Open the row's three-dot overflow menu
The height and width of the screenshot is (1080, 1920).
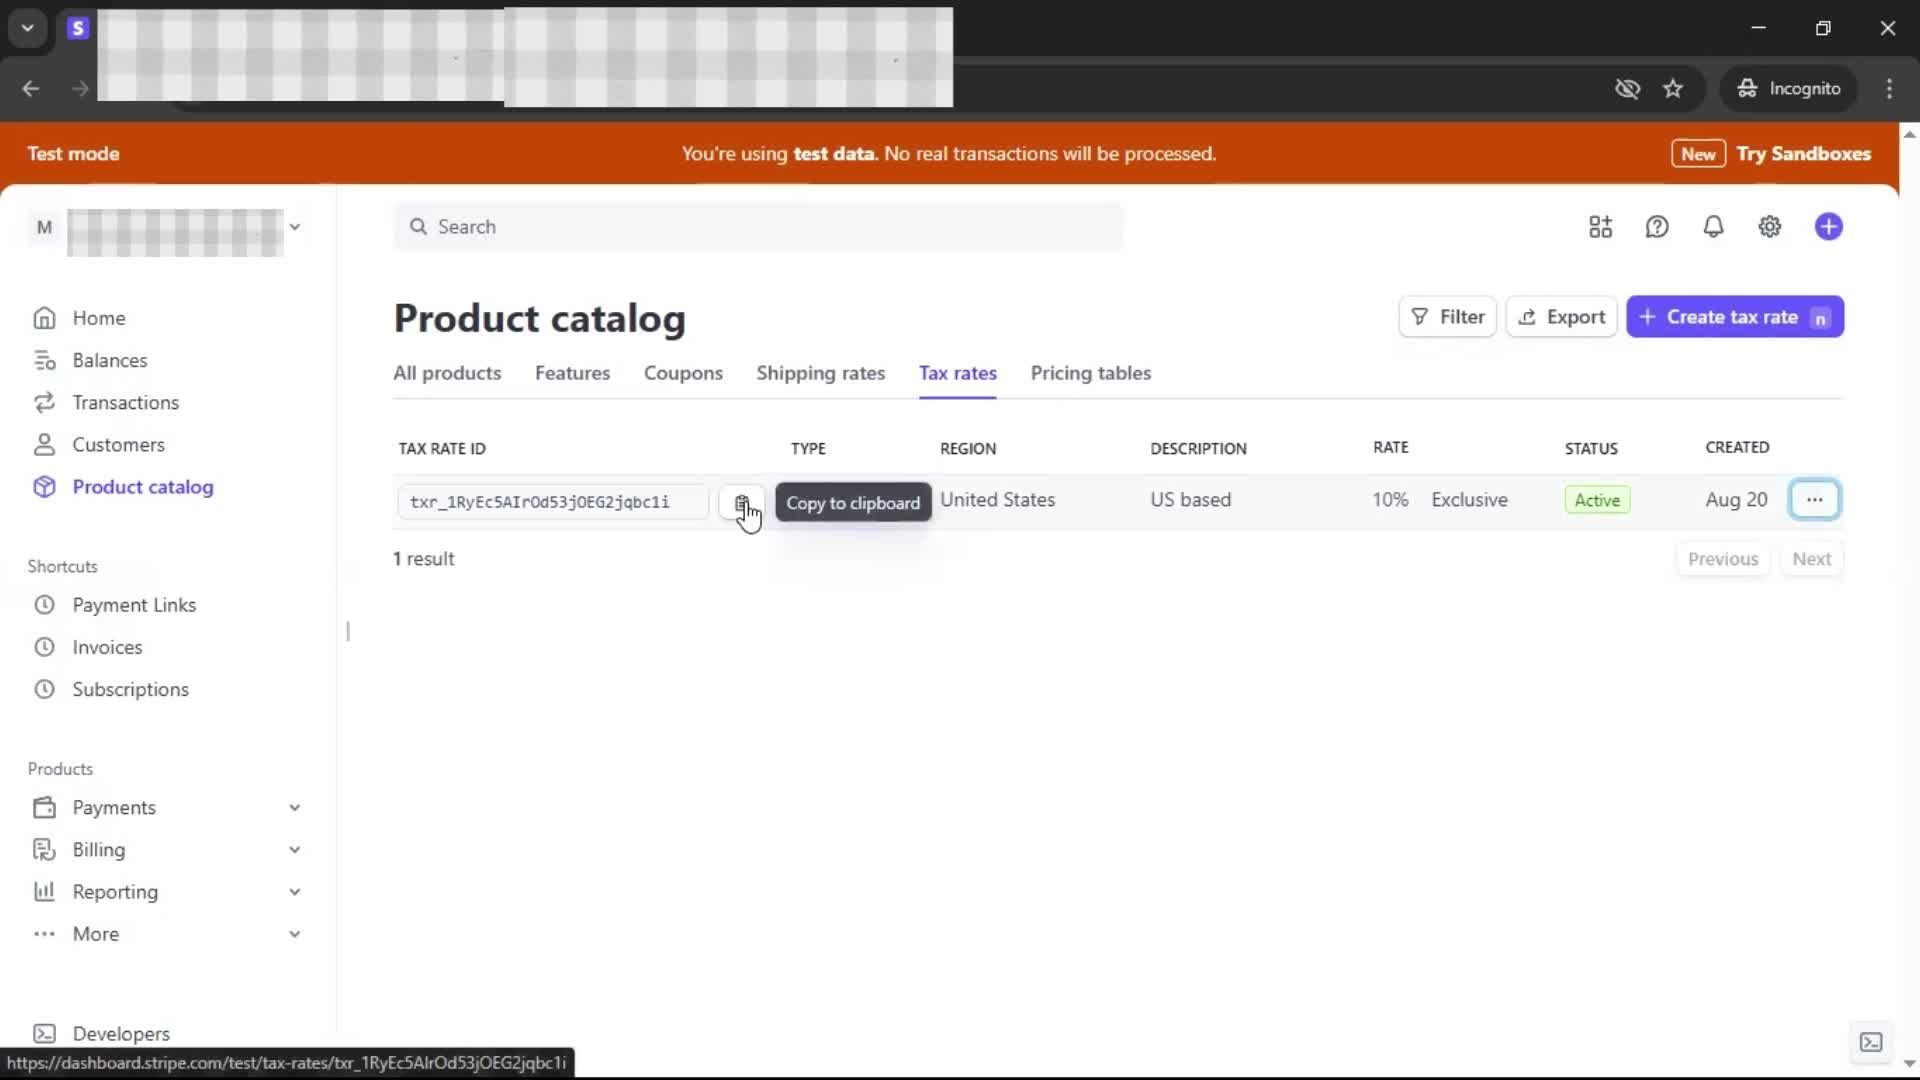coord(1814,500)
